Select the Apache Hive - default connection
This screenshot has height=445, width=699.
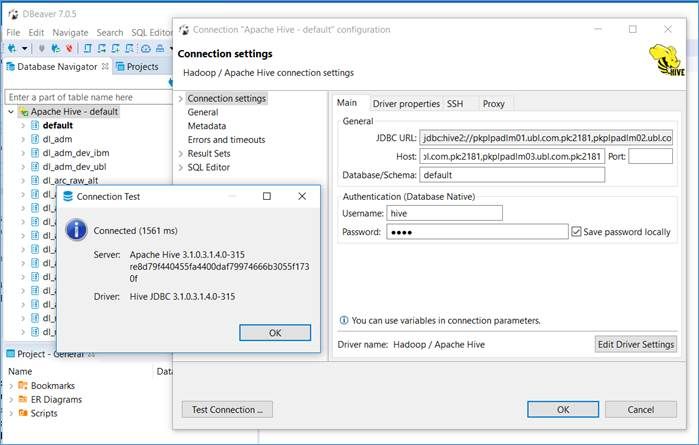pyautogui.click(x=74, y=112)
